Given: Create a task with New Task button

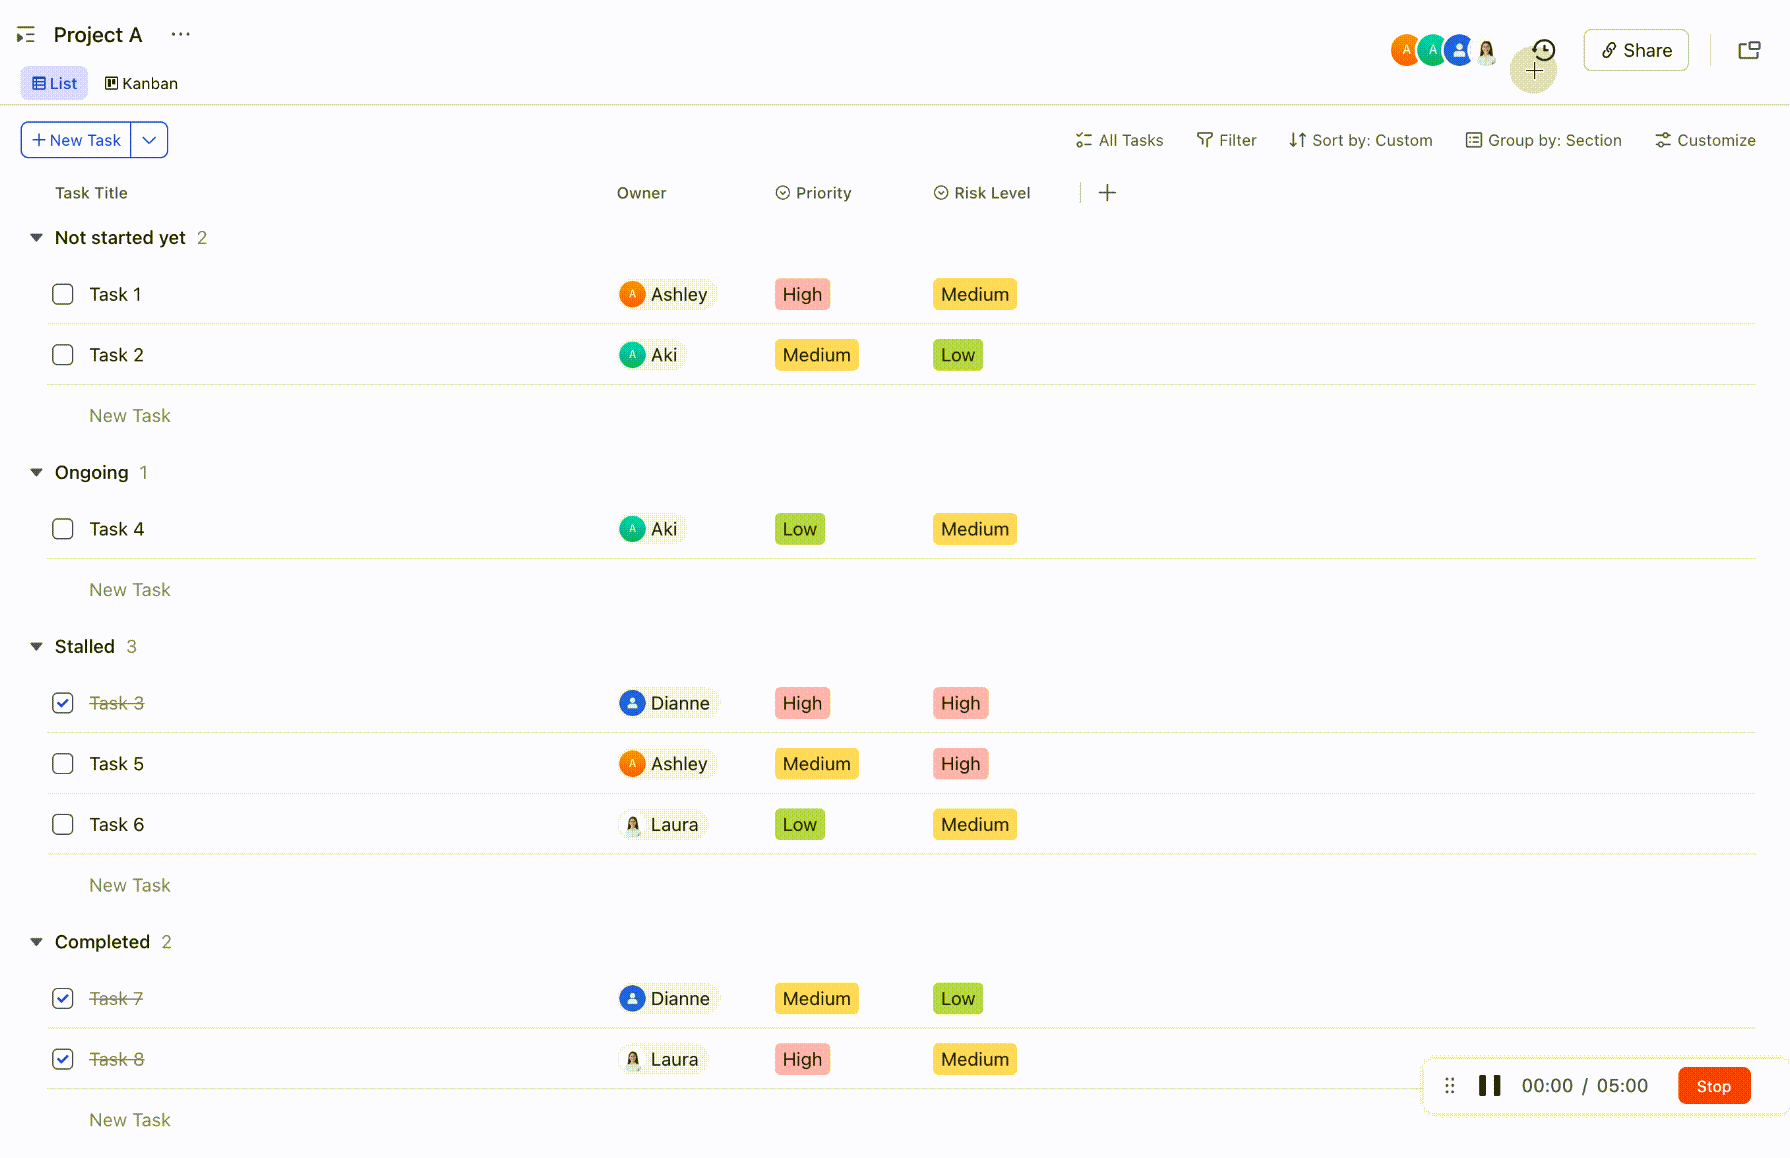Looking at the screenshot, I should [x=75, y=140].
